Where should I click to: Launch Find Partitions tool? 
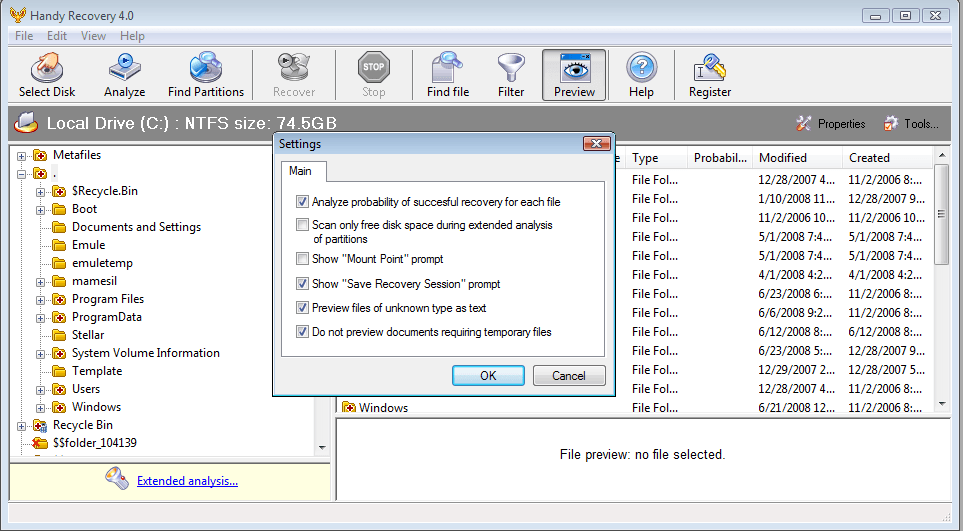coord(206,75)
